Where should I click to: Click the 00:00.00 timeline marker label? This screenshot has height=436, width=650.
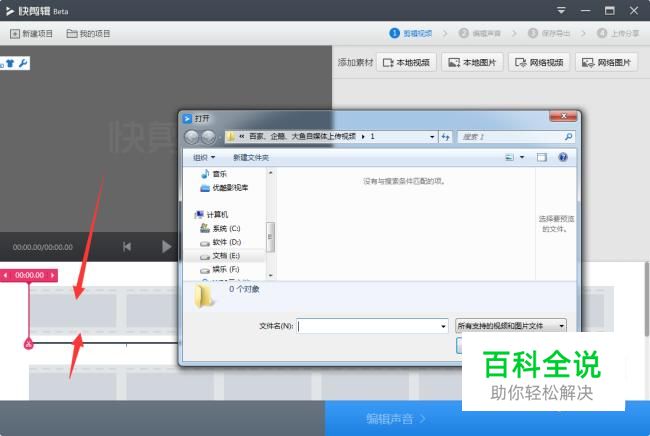29,275
